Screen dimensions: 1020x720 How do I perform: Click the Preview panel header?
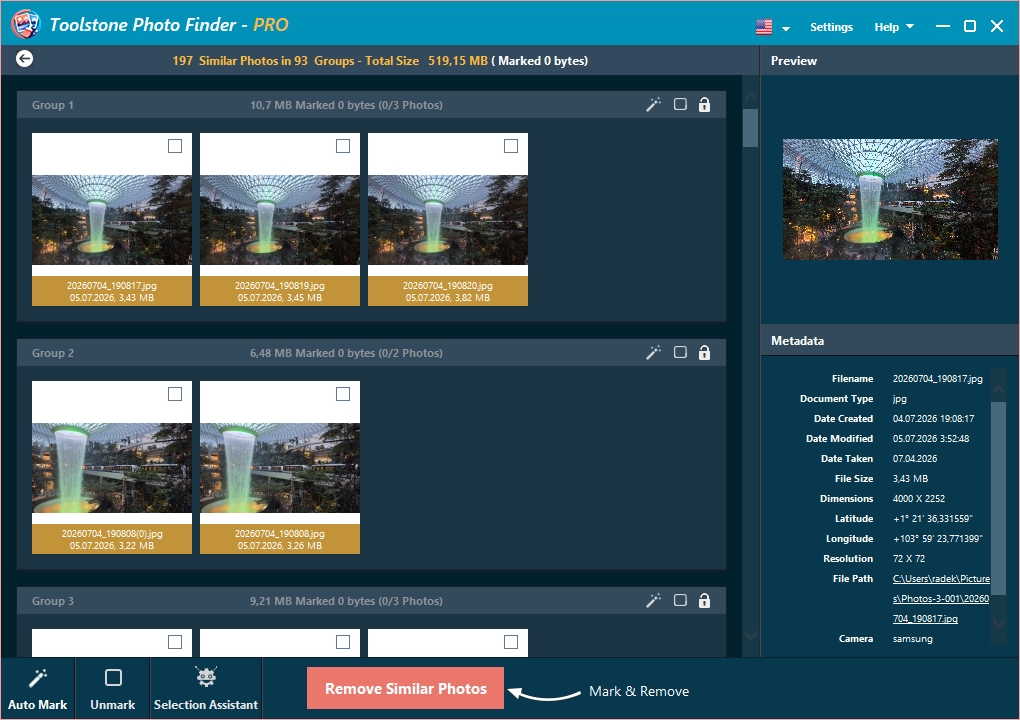pos(889,60)
